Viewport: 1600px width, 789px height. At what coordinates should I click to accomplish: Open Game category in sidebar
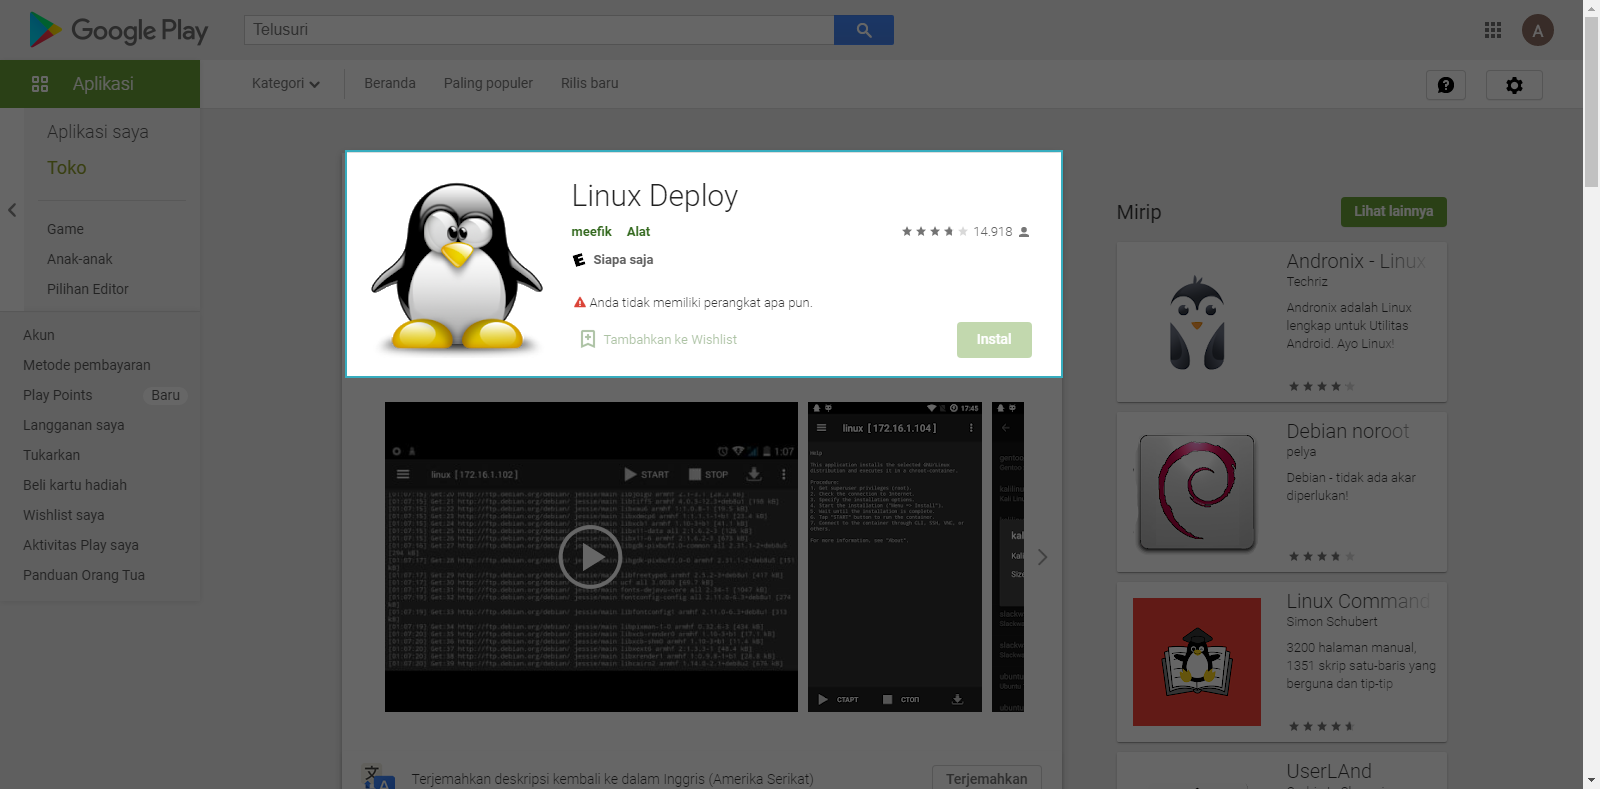(65, 229)
